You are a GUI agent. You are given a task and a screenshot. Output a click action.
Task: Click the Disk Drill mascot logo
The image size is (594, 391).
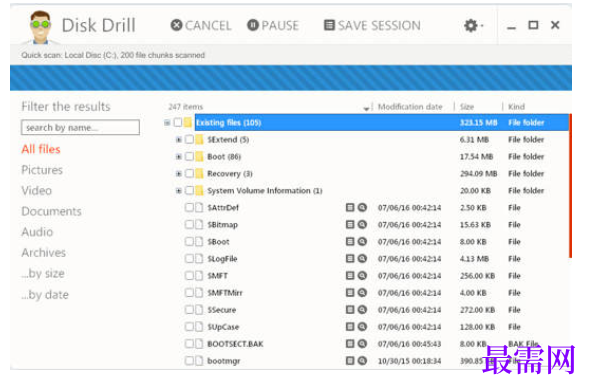click(40, 27)
